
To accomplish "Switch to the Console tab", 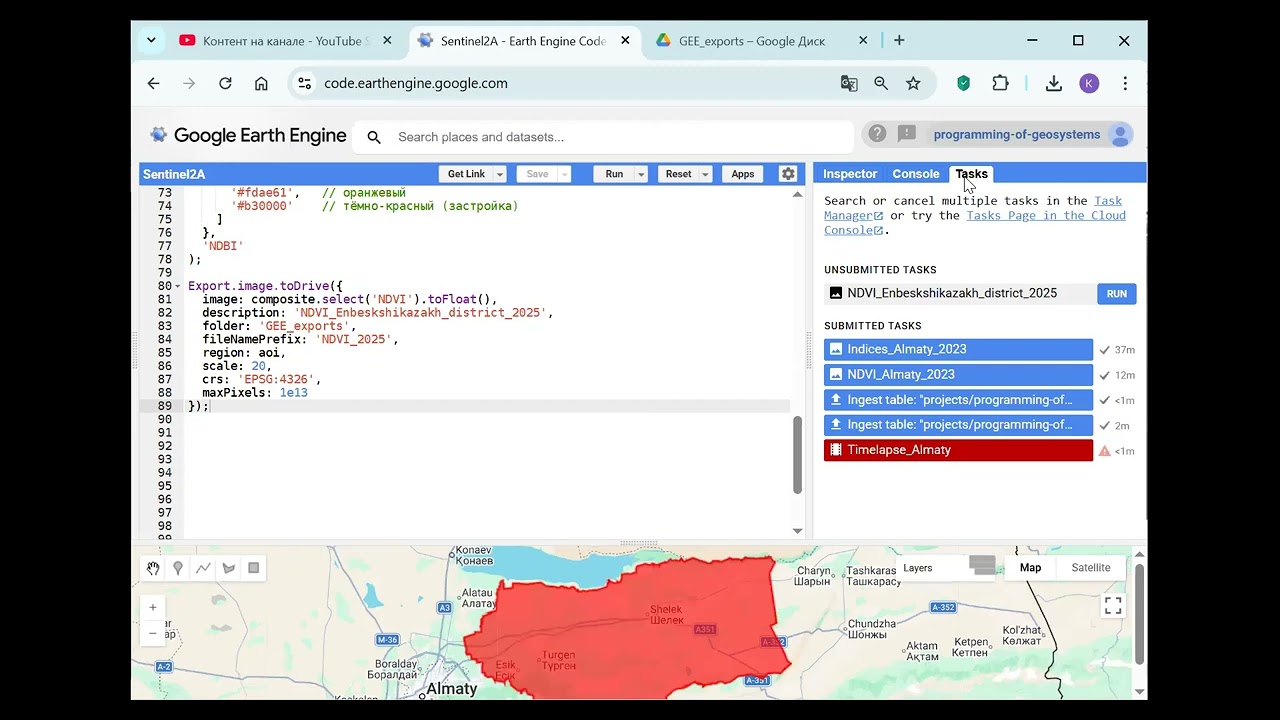I will tap(916, 174).
